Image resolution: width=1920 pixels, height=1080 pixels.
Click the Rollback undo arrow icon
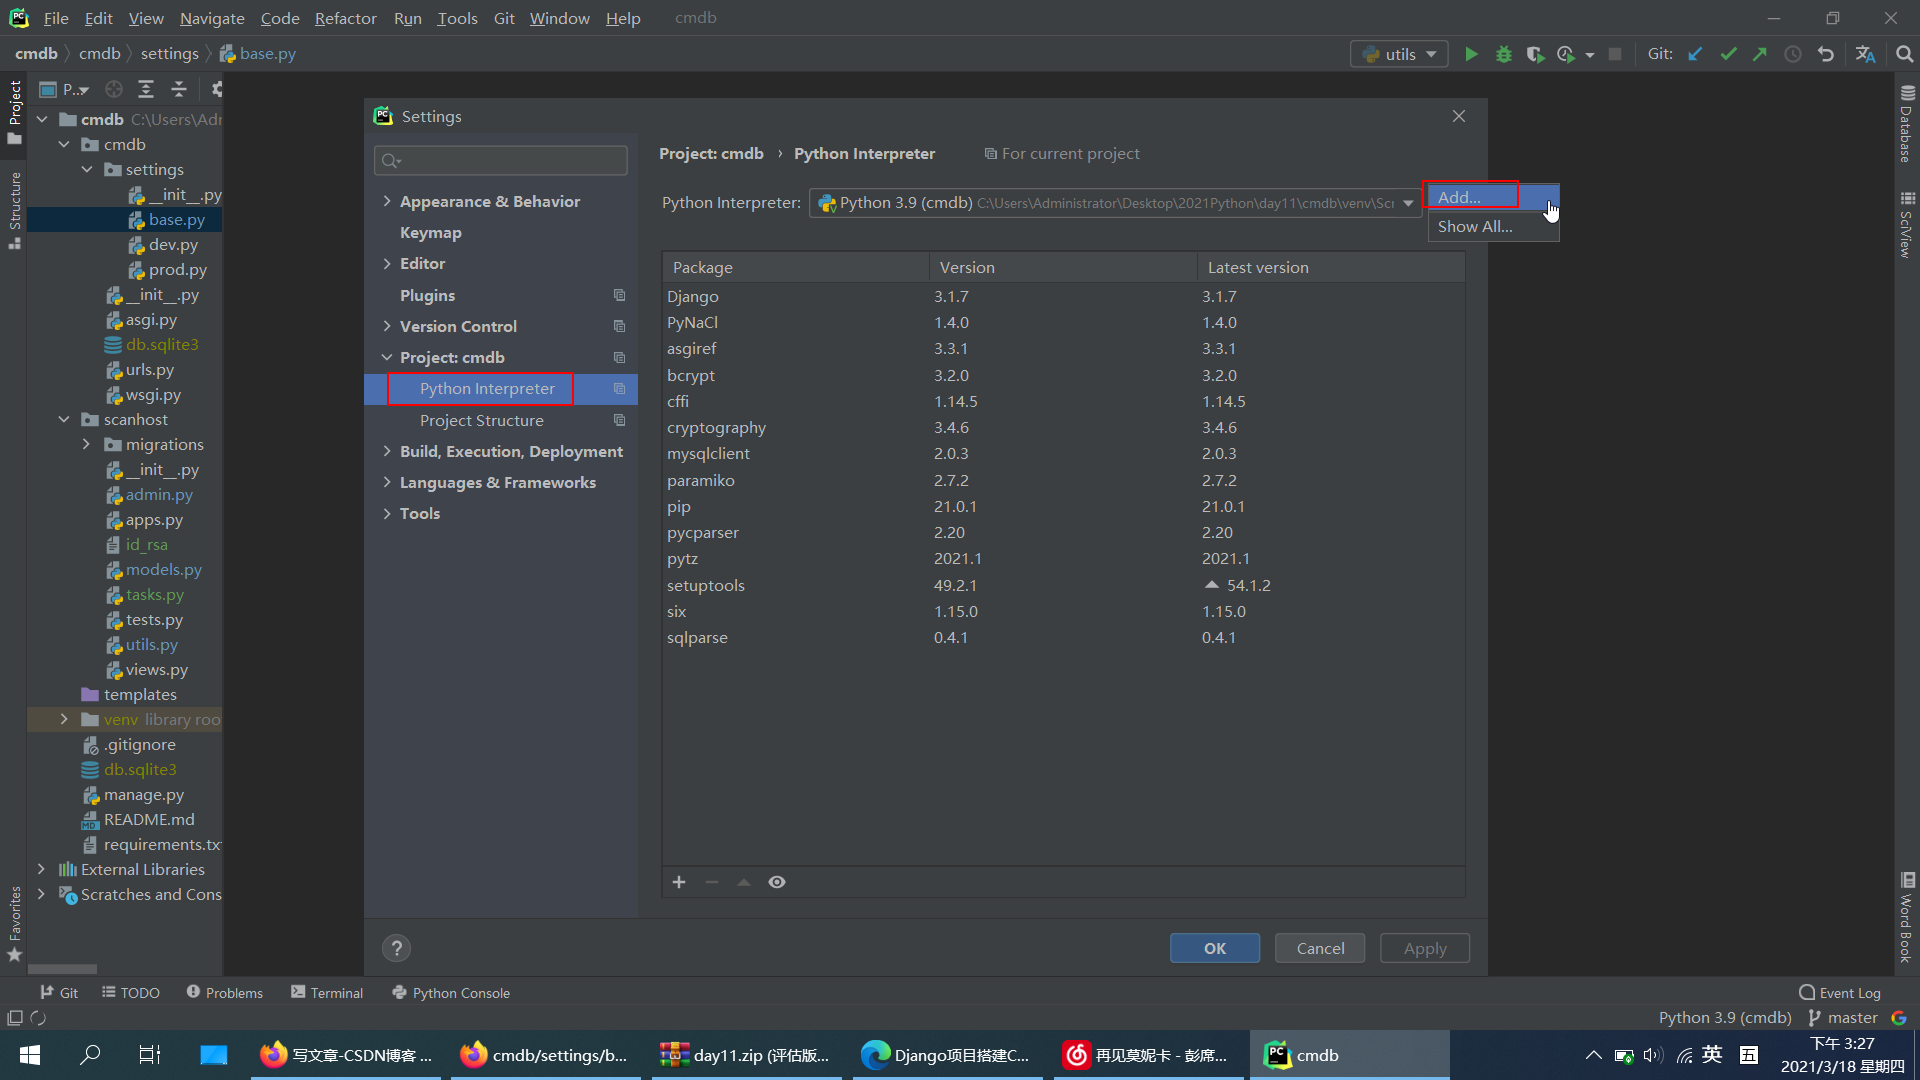(1826, 54)
